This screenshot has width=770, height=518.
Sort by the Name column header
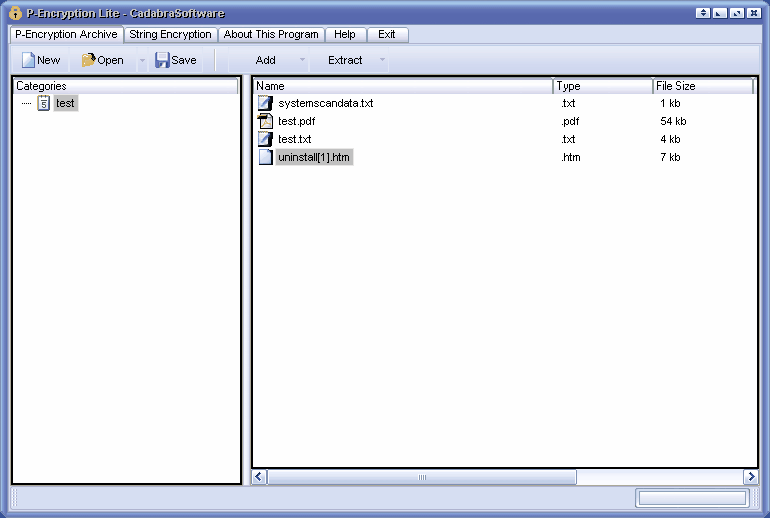[x=403, y=86]
